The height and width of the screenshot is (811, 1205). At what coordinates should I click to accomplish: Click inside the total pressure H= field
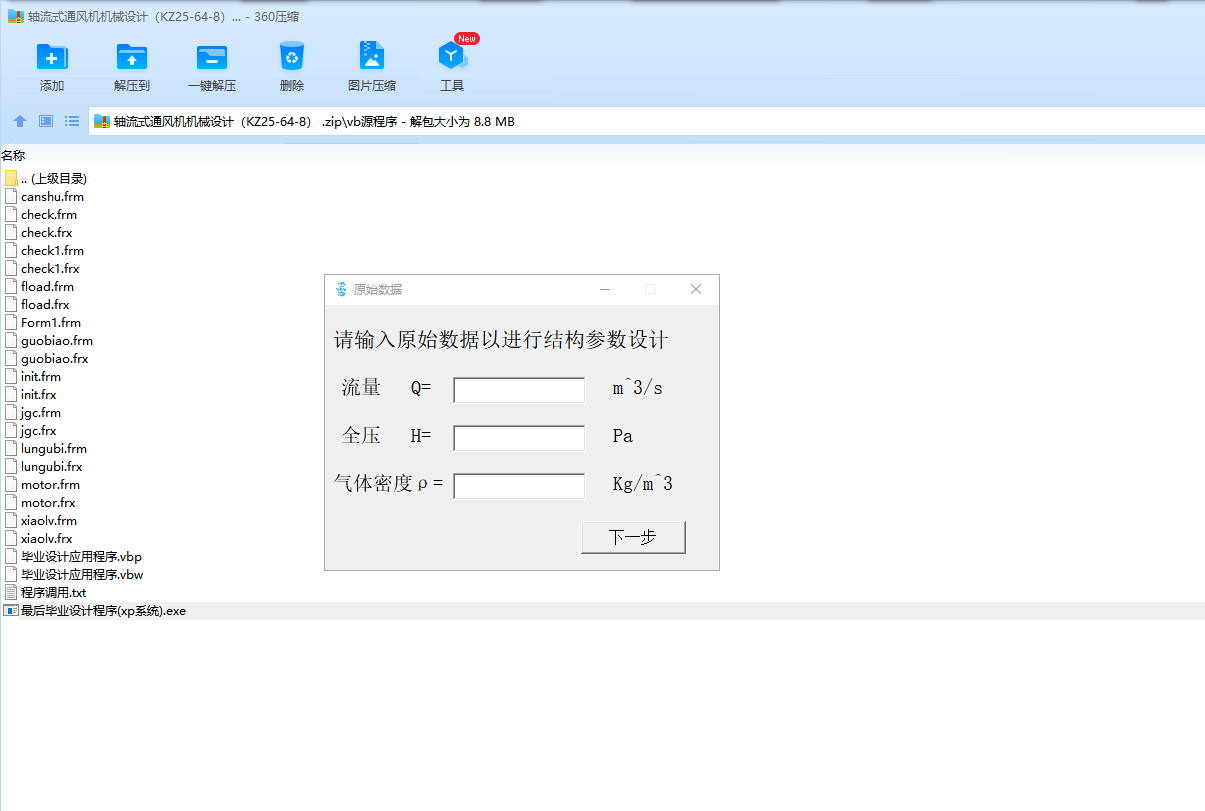point(519,438)
